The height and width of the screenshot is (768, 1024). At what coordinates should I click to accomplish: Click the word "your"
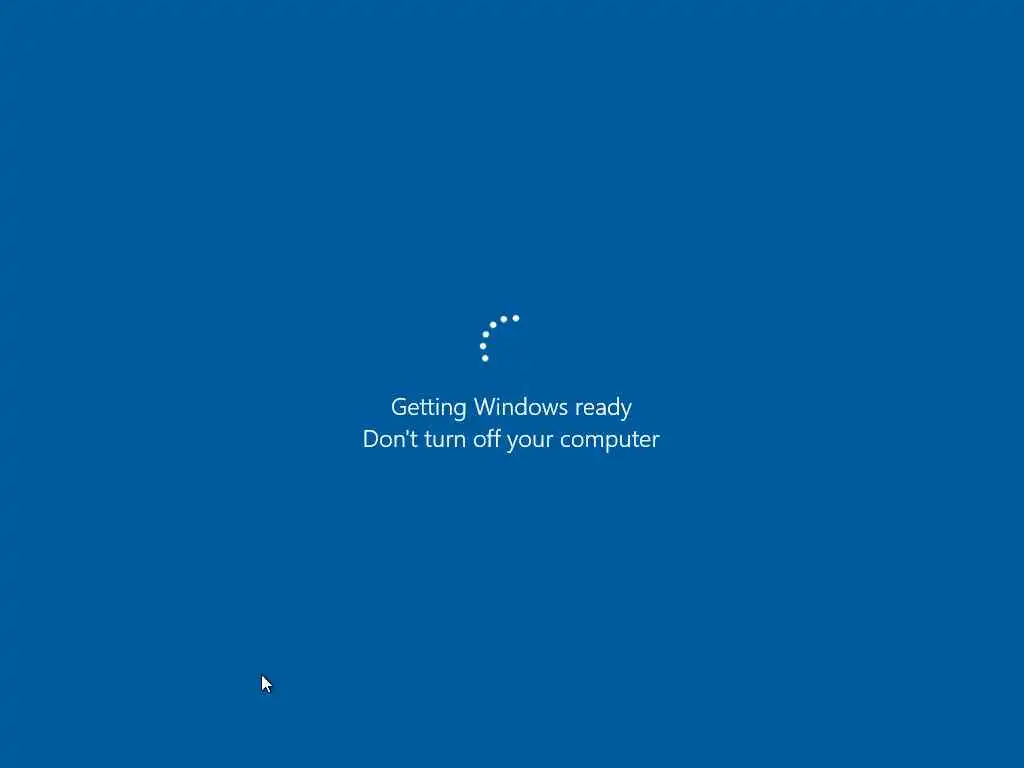(x=530, y=441)
